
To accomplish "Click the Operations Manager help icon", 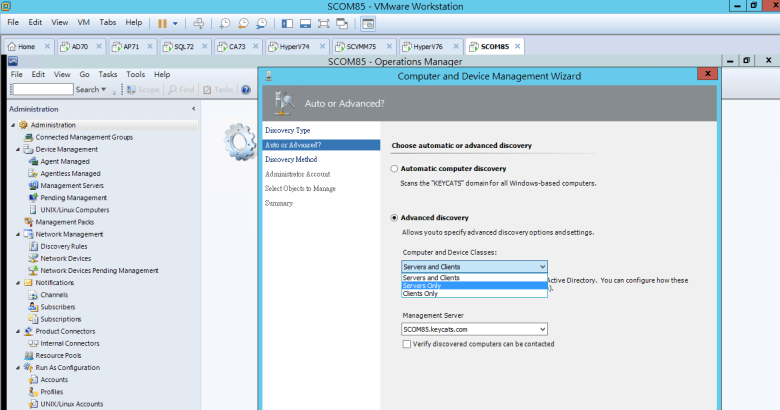I will click(246, 89).
